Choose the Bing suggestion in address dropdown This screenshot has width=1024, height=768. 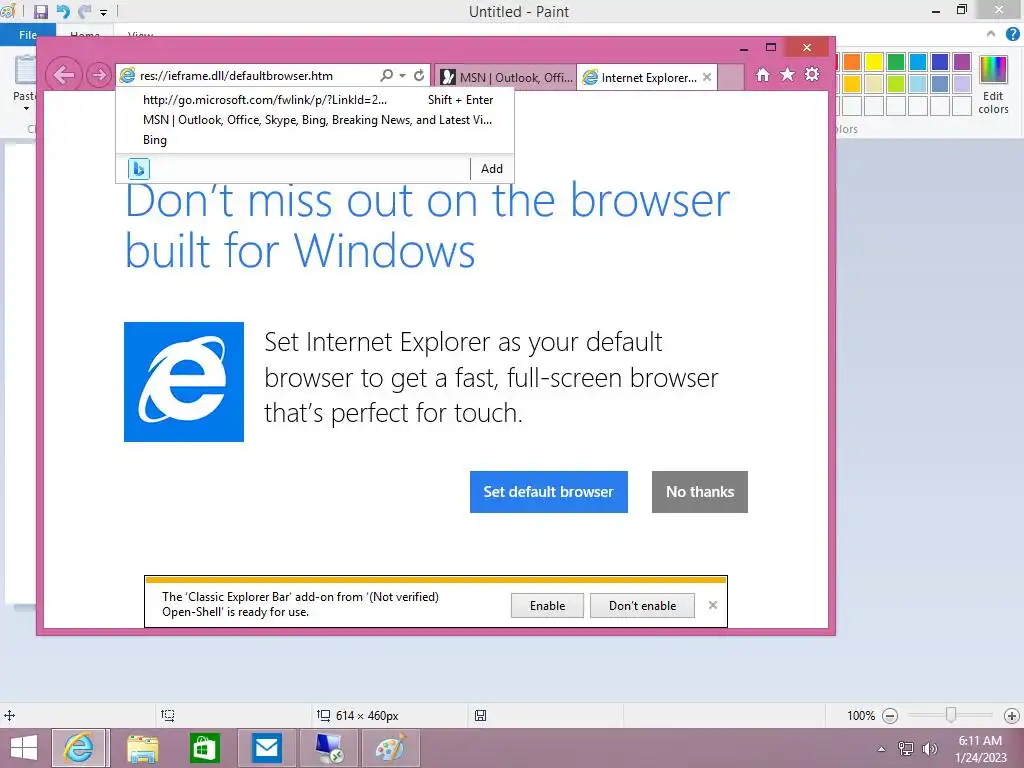315,140
